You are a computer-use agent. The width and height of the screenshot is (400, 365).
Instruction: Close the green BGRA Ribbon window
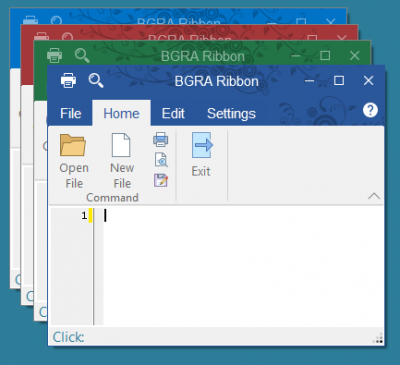pos(354,55)
